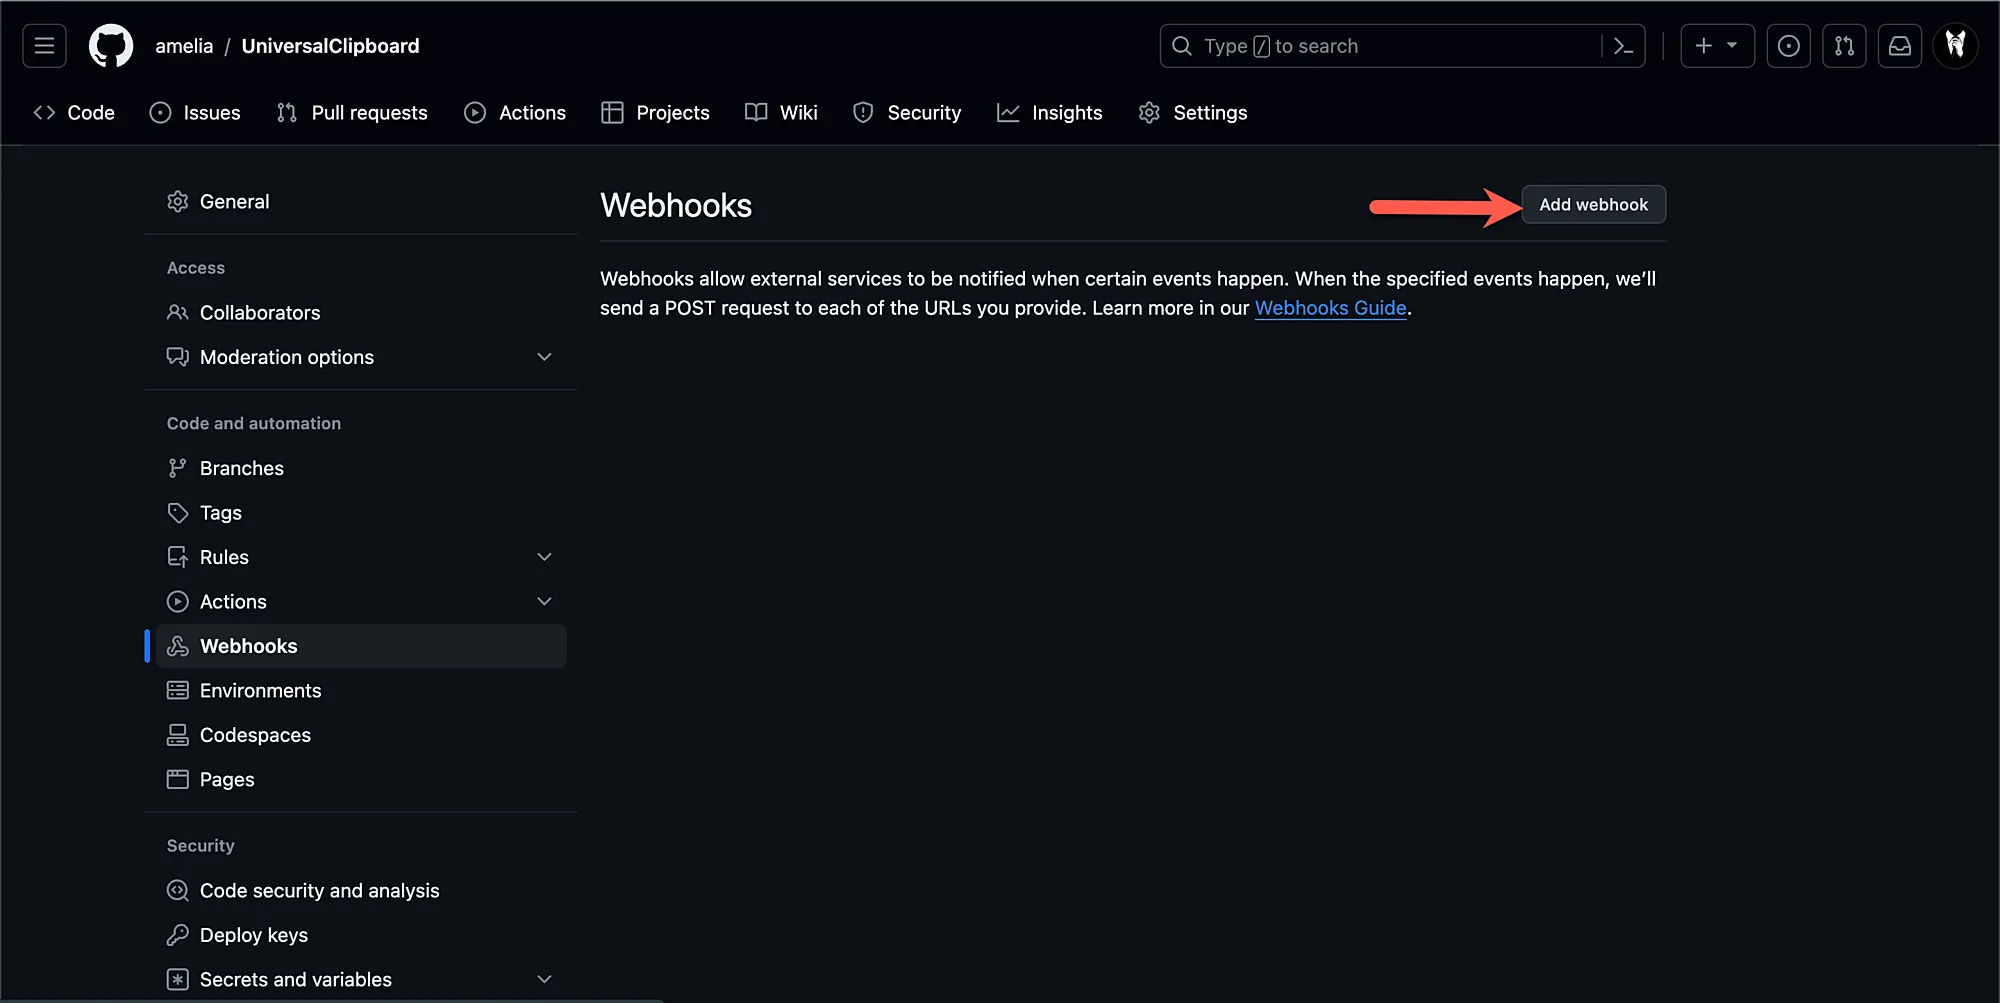Viewport: 2000px width, 1003px height.
Task: Click the Add webhook button
Action: tap(1593, 204)
